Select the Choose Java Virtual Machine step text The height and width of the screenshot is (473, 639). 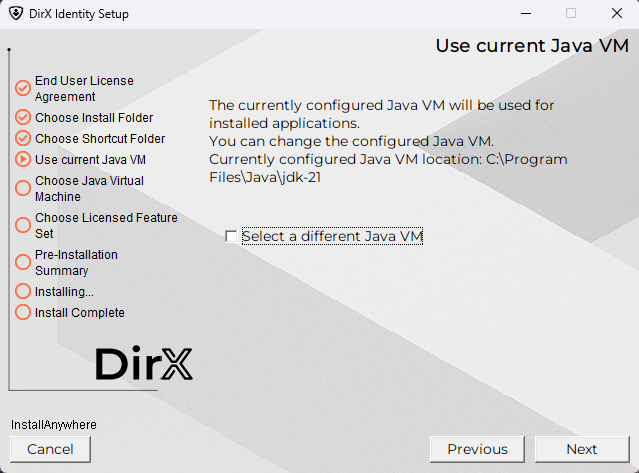tap(90, 188)
